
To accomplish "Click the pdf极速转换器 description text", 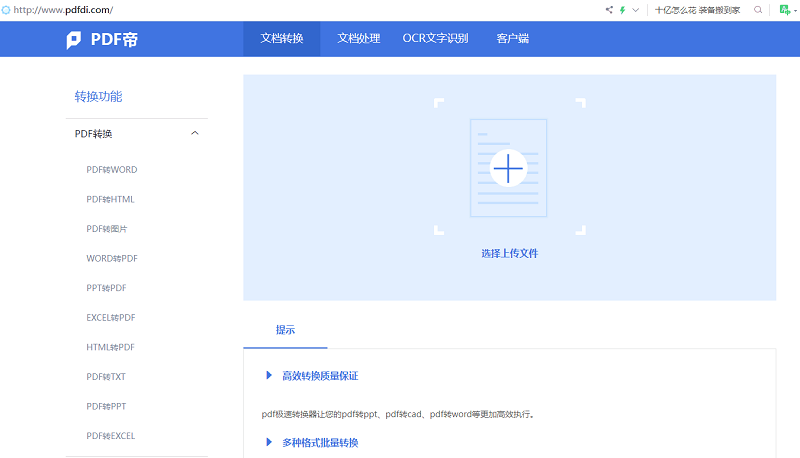I will click(398, 414).
